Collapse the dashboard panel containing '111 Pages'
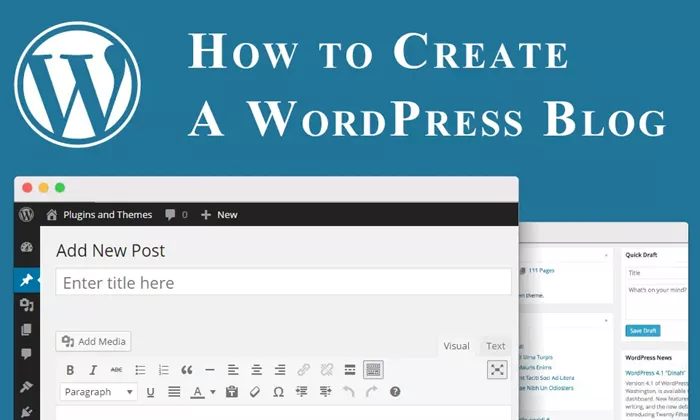Screen dimensions: 700x420 [x=606, y=256]
